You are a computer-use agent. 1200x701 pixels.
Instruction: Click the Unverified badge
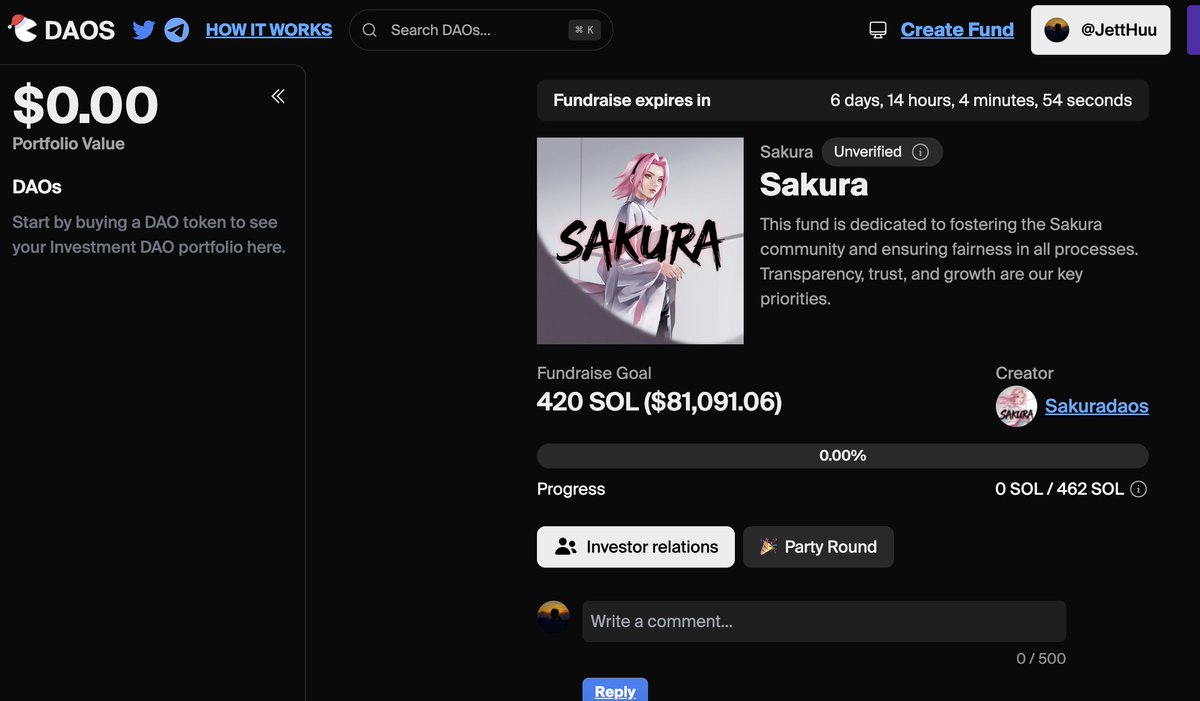(882, 152)
